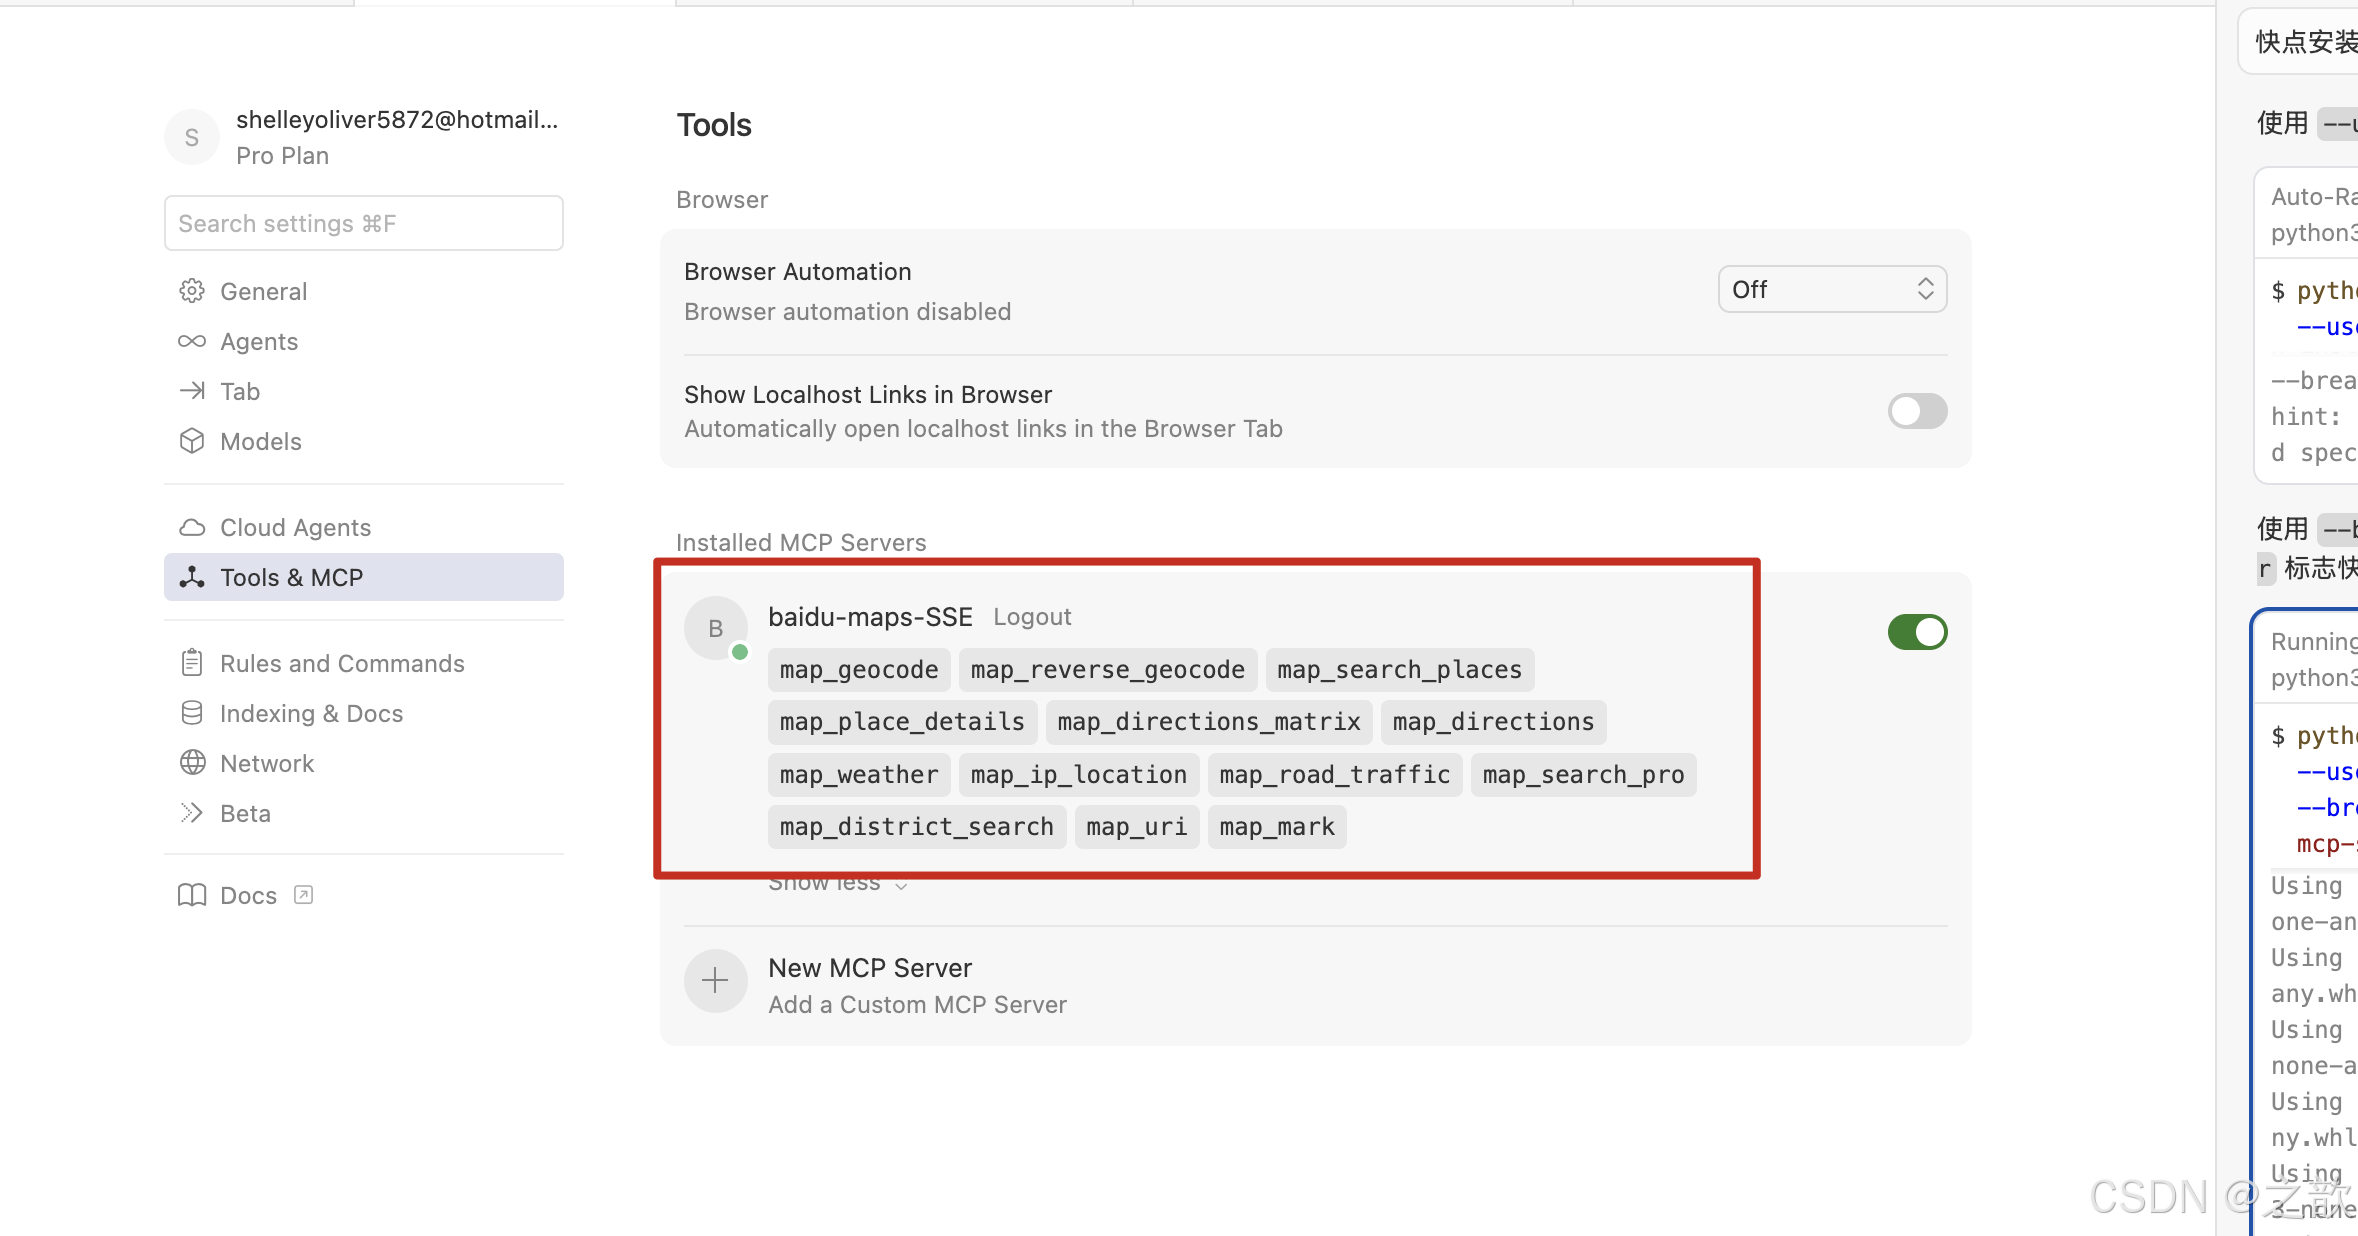Click the Cloud Agents cloud icon

click(x=192, y=527)
